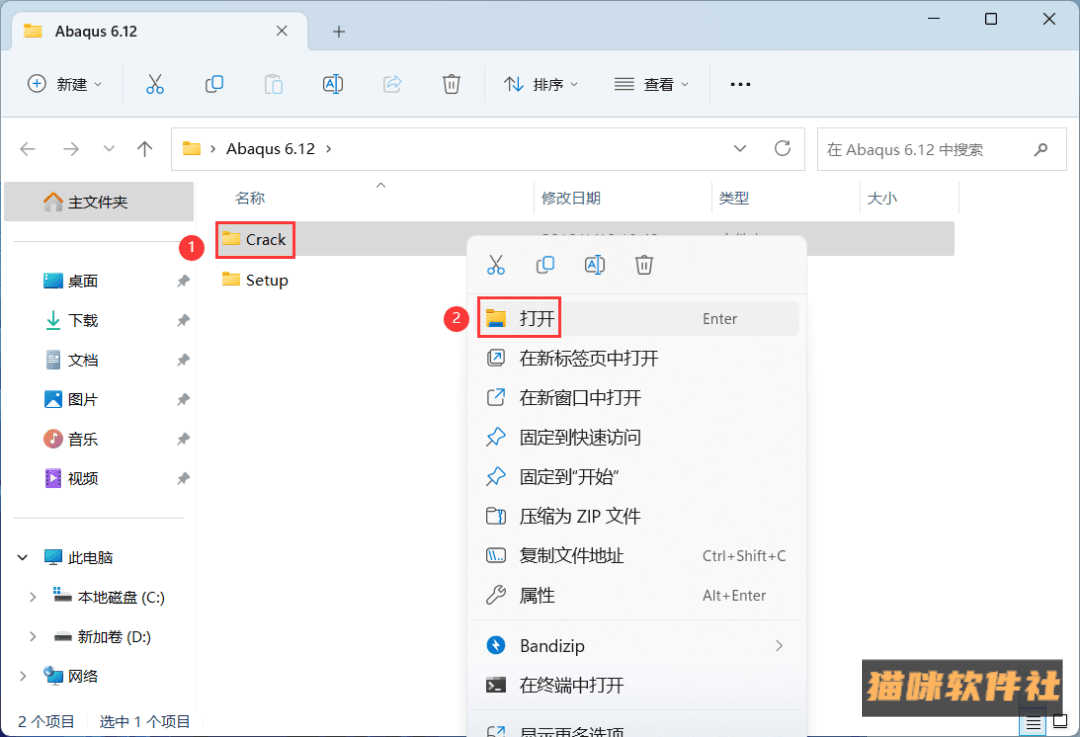The width and height of the screenshot is (1080, 737).
Task: Select 在终端中打开 menu entry
Action: tap(637, 685)
